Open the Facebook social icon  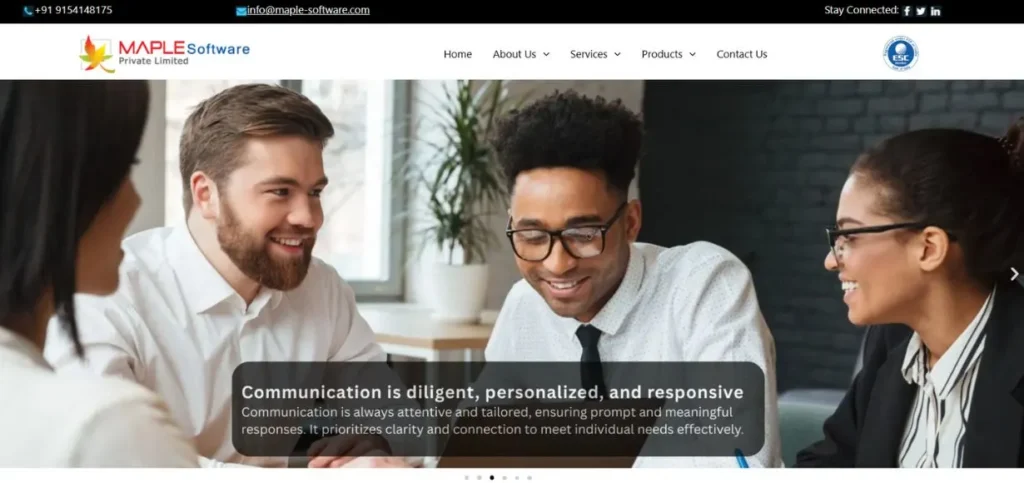906,11
